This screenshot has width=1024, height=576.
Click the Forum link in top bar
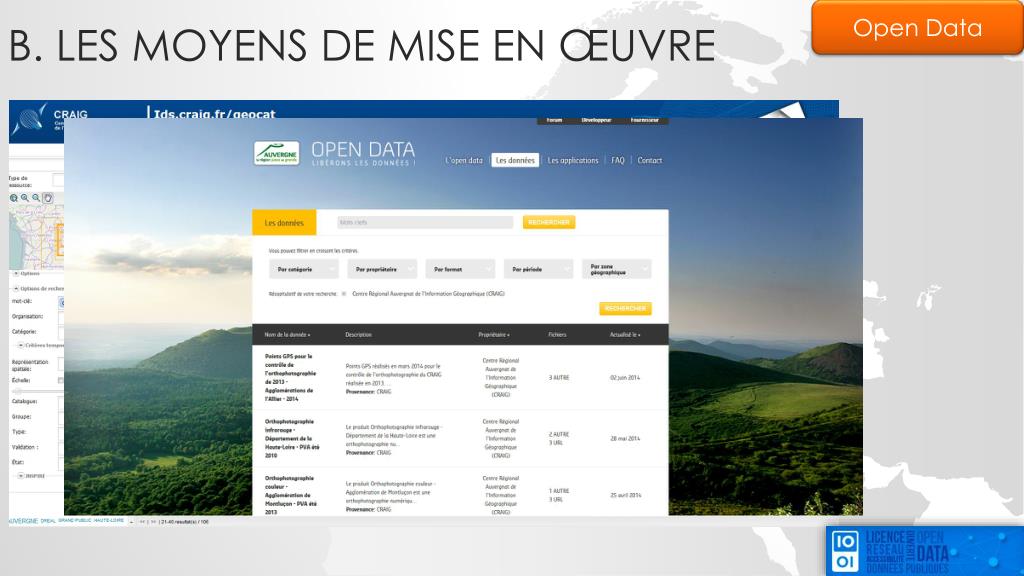pyautogui.click(x=554, y=120)
